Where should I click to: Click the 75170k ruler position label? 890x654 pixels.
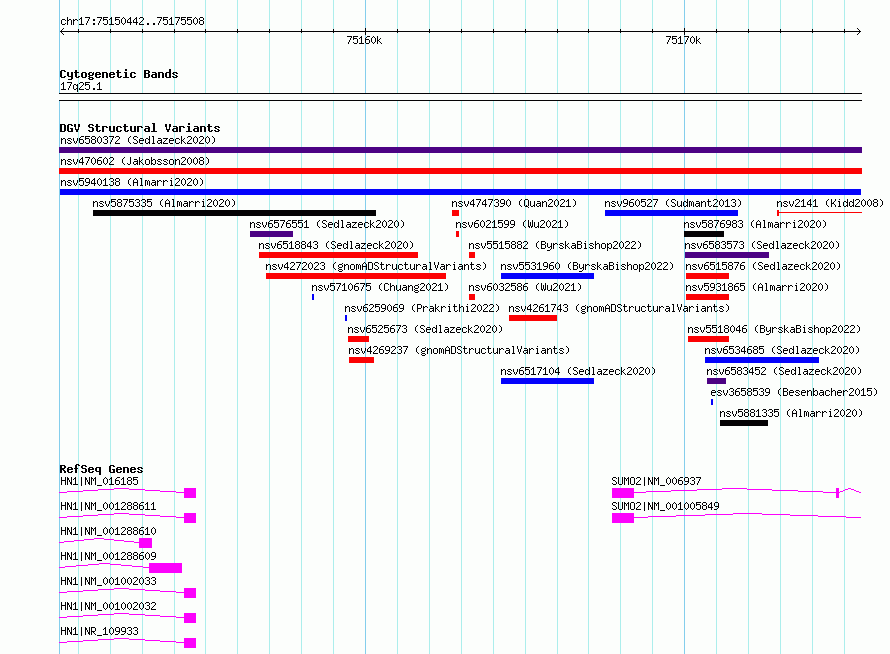[x=683, y=40]
